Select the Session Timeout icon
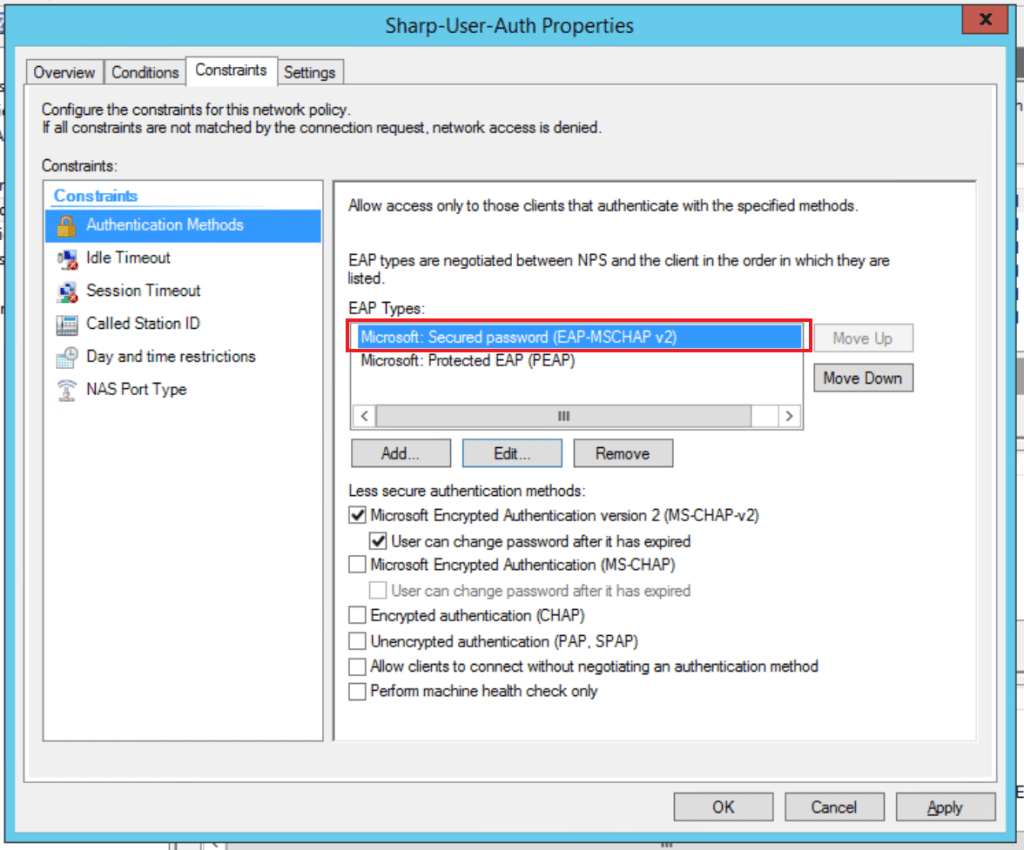This screenshot has height=850, width=1024. click(67, 291)
